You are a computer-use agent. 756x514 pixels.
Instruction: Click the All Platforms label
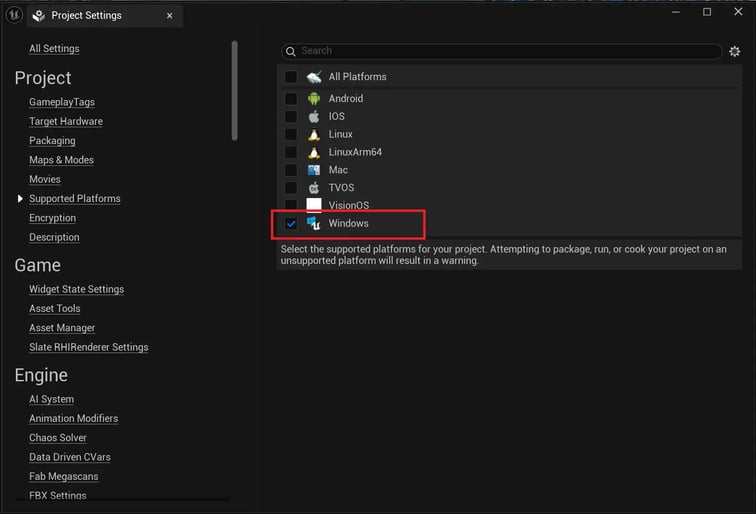tap(357, 77)
